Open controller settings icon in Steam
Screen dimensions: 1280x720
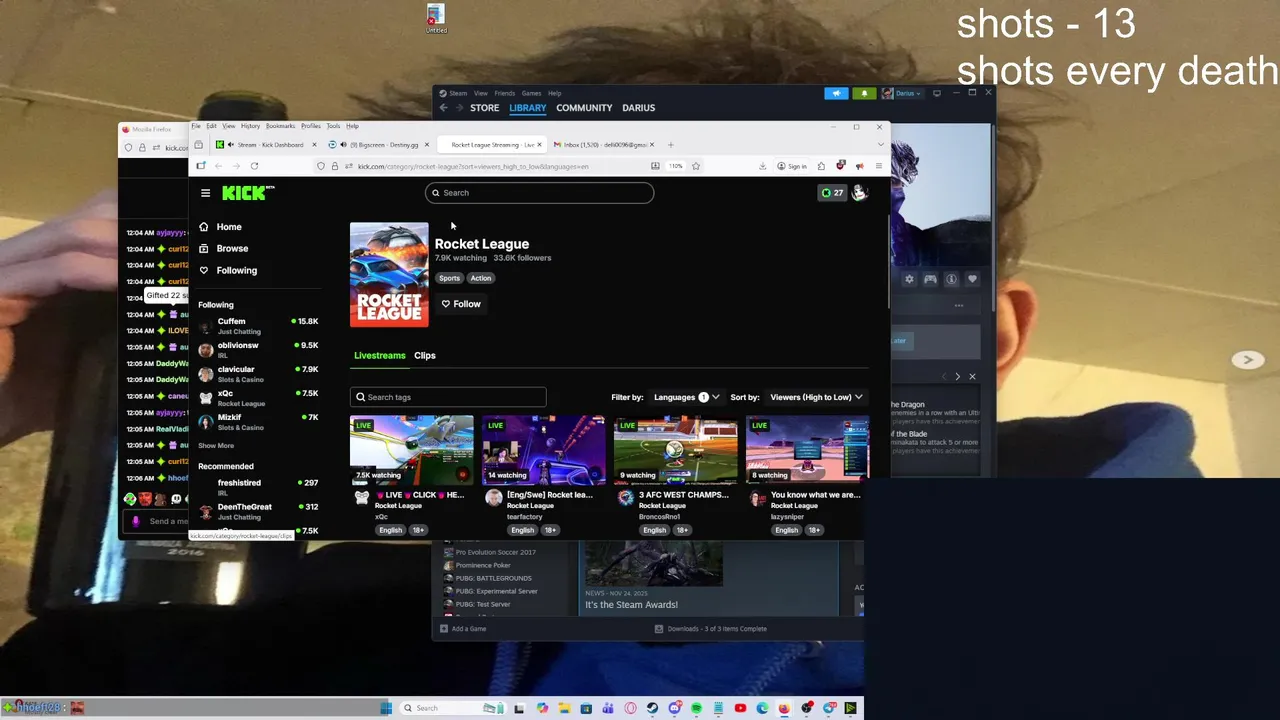930,279
